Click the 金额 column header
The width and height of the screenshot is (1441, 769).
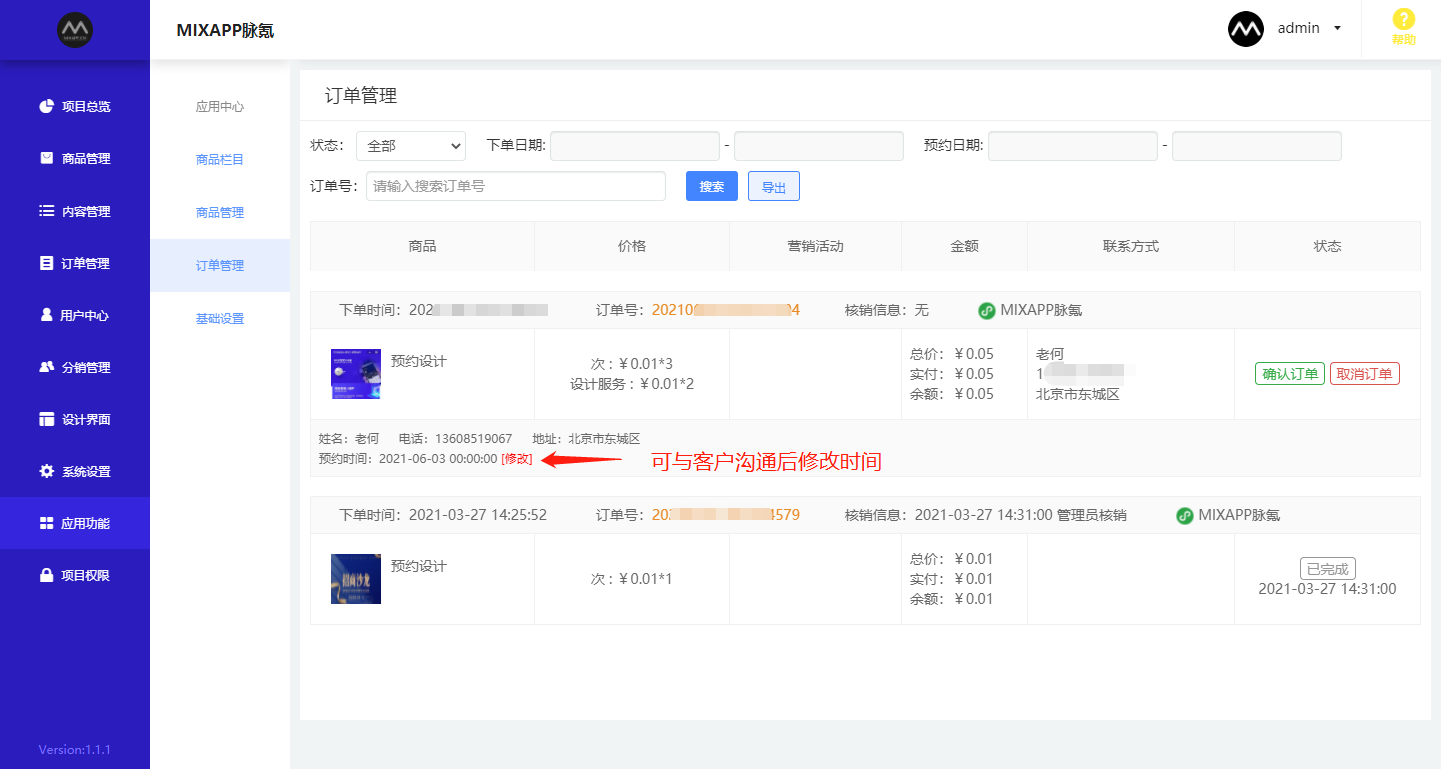(965, 246)
